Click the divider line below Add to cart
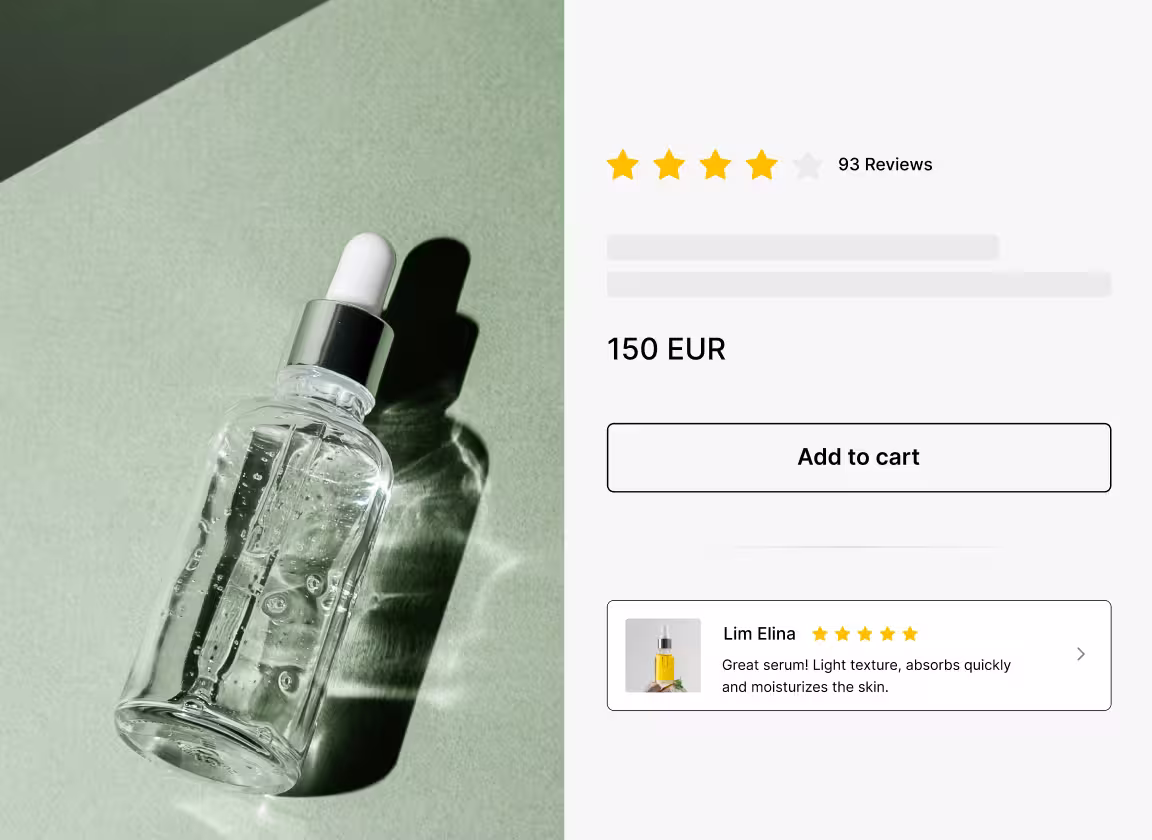Screen dimensions: 1152x840 tap(852, 548)
